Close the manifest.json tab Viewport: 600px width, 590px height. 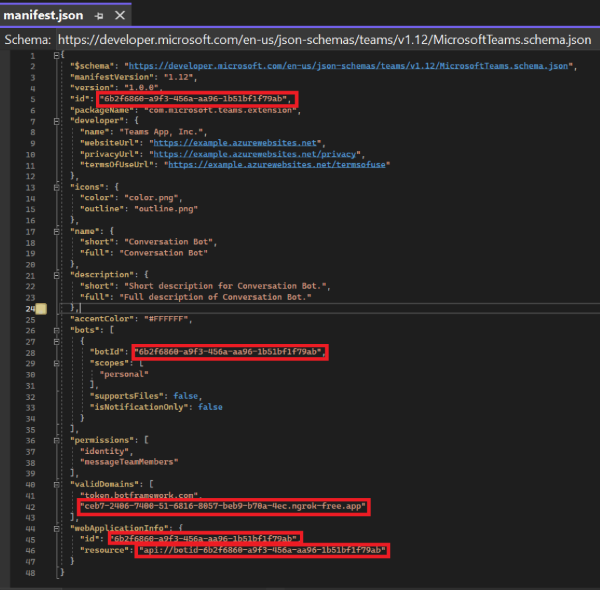tap(120, 15)
